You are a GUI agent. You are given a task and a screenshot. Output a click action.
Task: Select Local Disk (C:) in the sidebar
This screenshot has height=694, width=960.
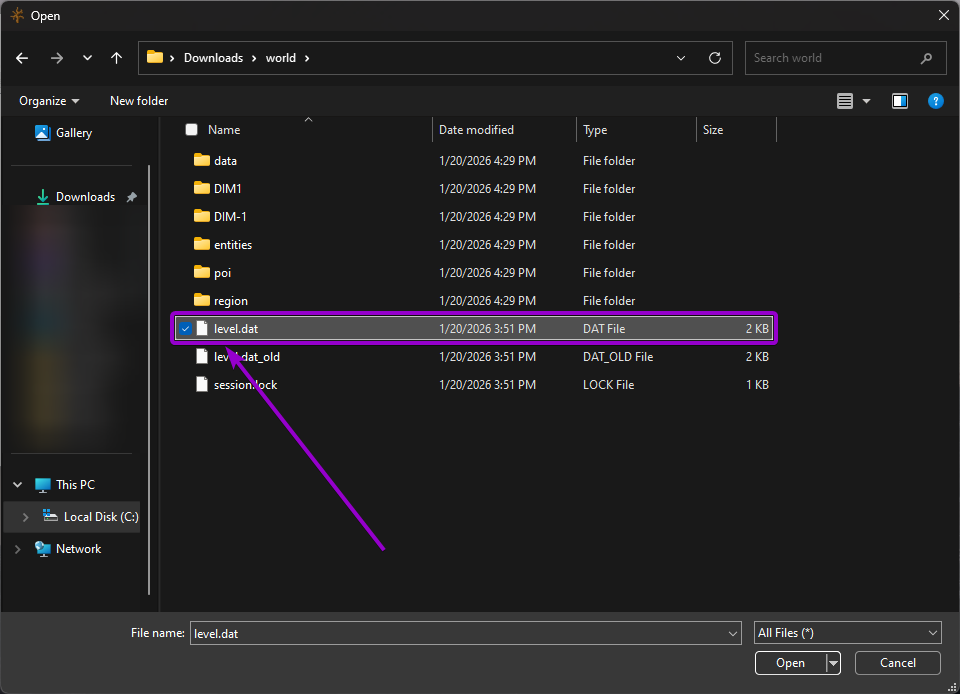click(x=90, y=516)
